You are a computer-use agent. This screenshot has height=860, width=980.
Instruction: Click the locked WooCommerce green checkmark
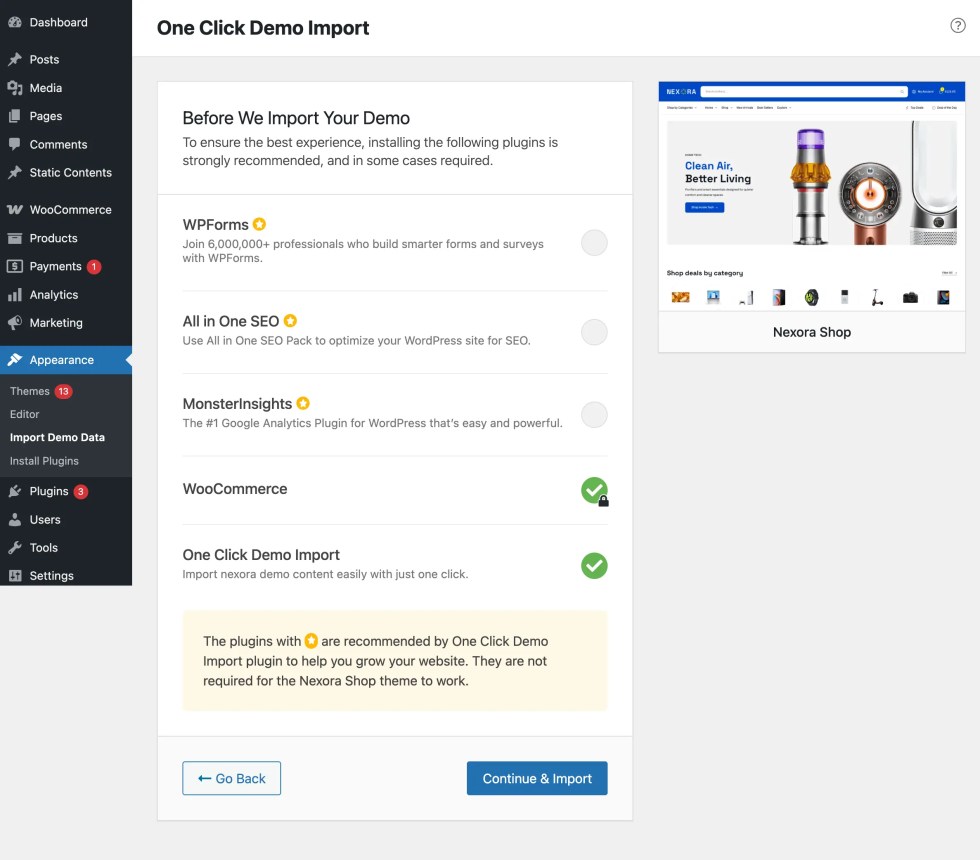coord(594,491)
